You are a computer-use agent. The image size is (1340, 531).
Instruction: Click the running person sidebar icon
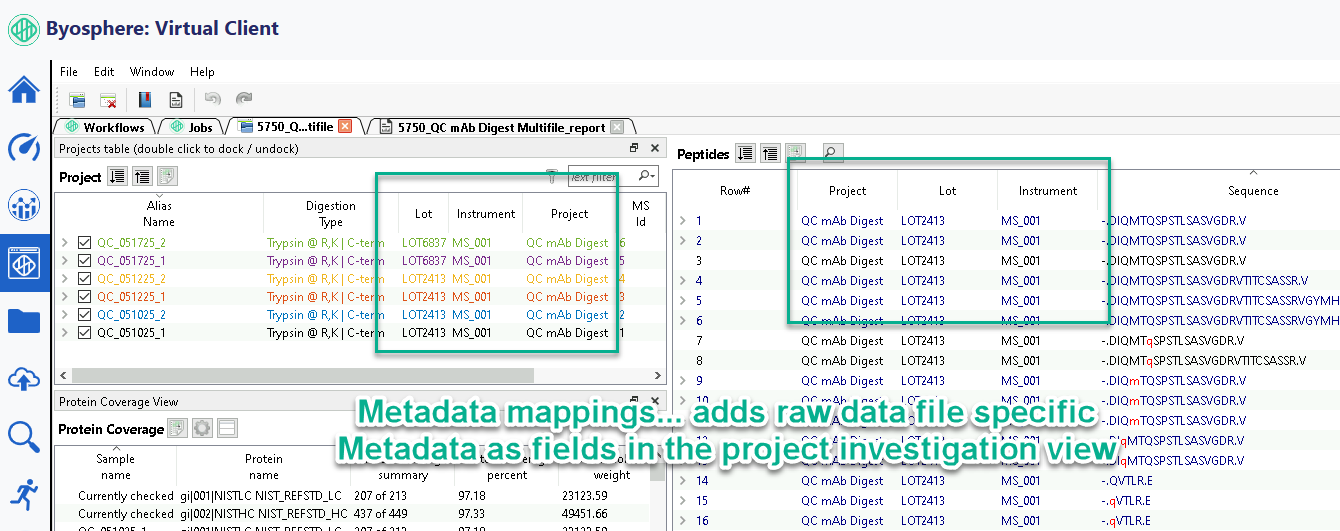tap(24, 494)
